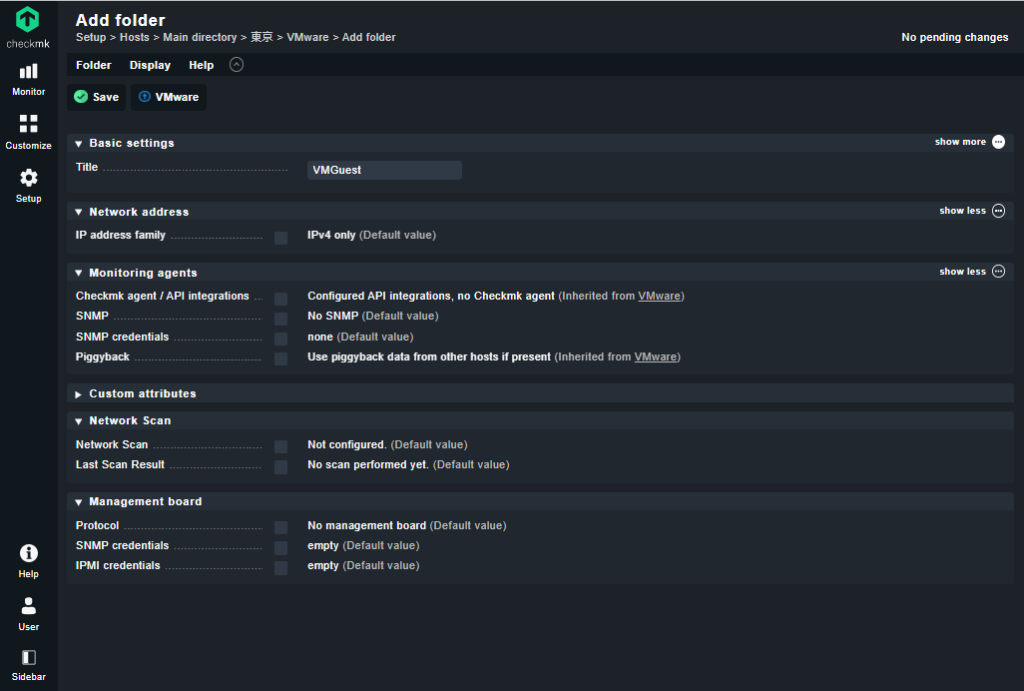Collapse the Monitoring agents section

coord(136,273)
